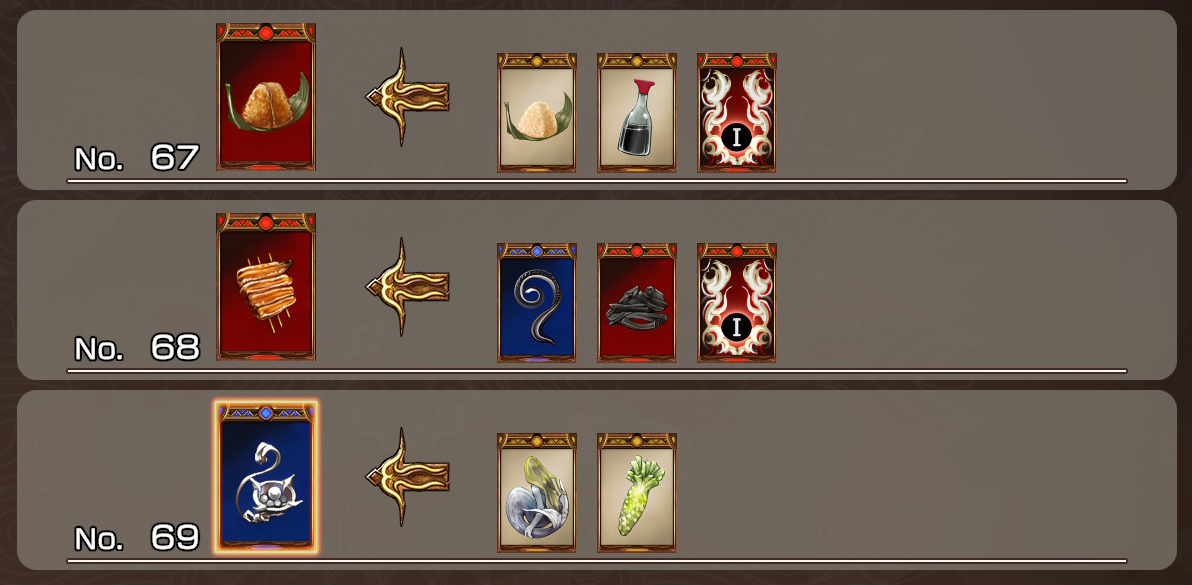Select the flame card in recipe 68
The image size is (1192, 585).
point(737,302)
